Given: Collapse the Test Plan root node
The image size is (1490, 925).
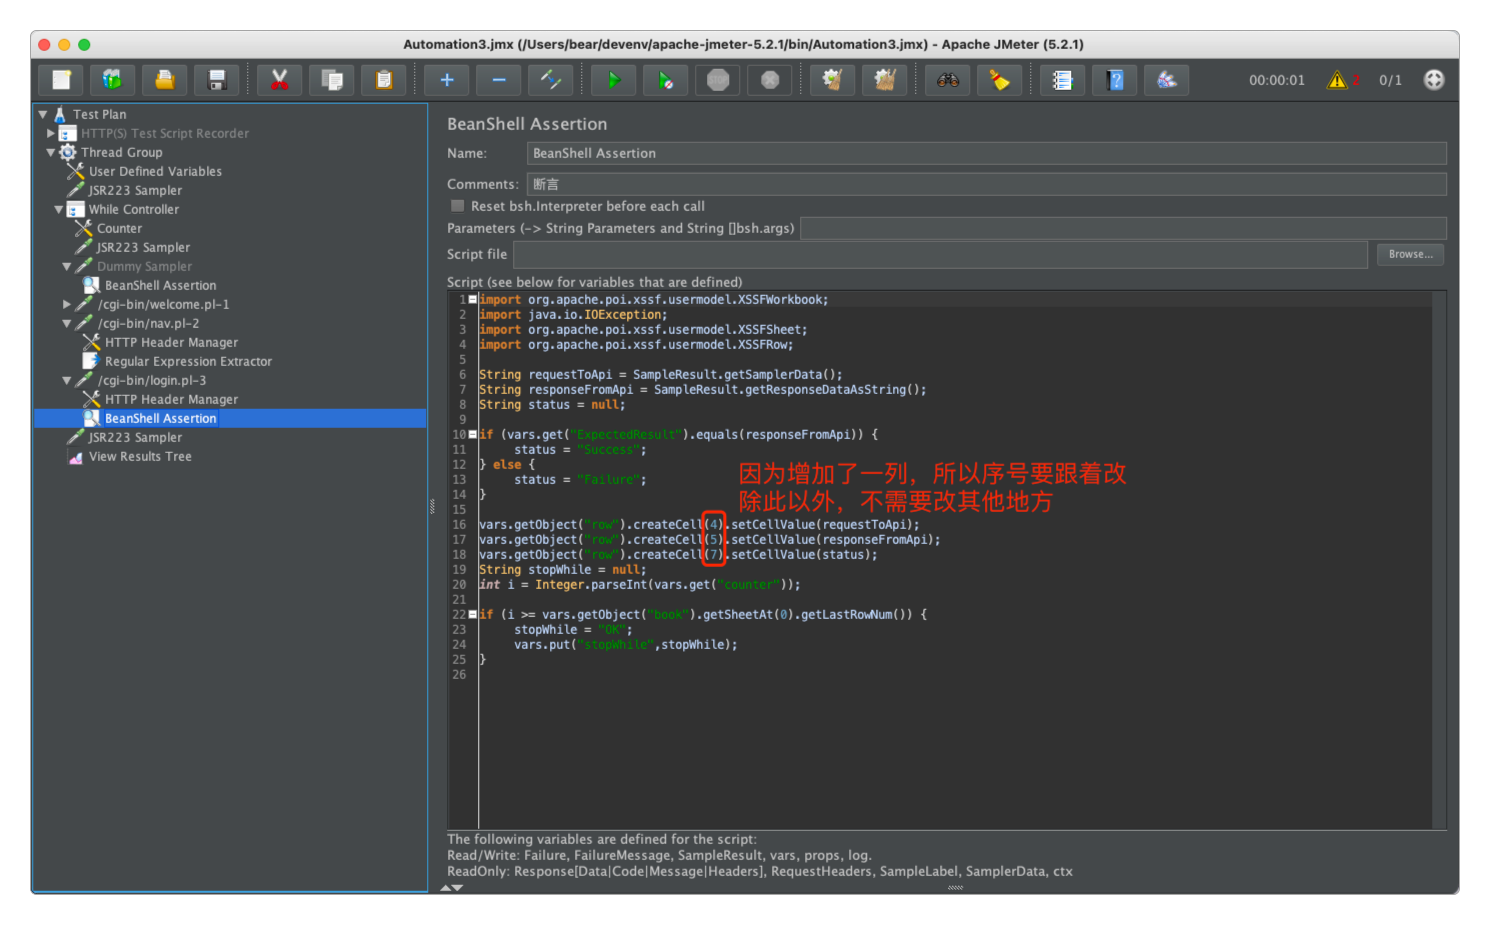Looking at the screenshot, I should pos(43,114).
